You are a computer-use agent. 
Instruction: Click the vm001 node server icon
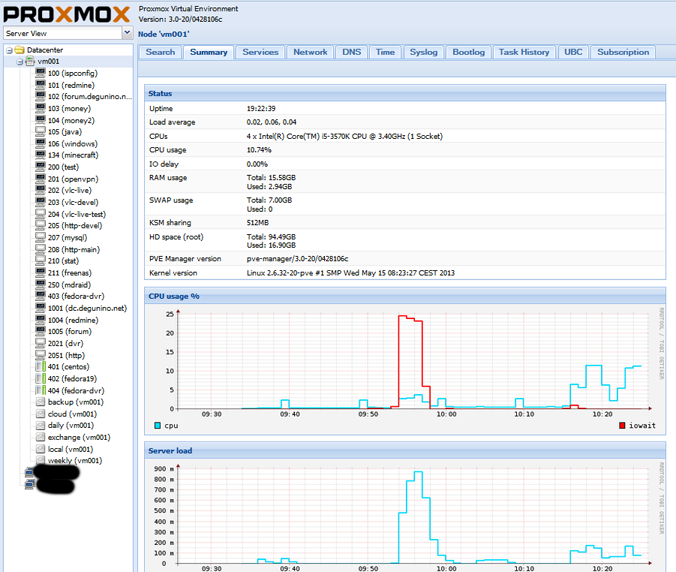30,61
